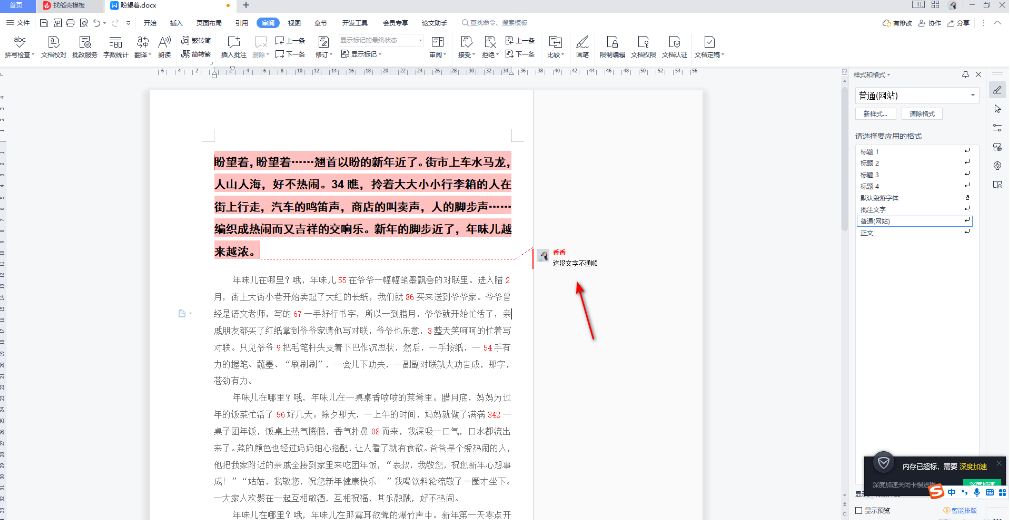Click restrict editing (限制编辑) icon
Viewport: 1010px width, 520px height.
(x=613, y=43)
